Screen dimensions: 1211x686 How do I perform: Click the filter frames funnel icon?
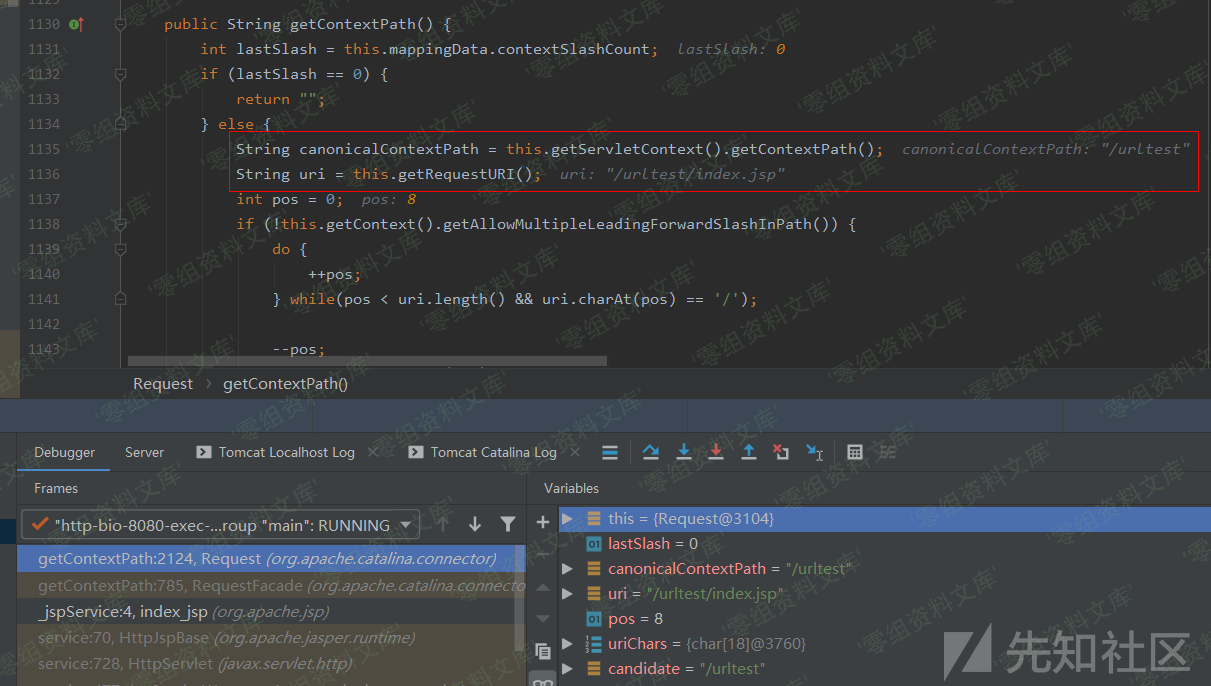(508, 524)
